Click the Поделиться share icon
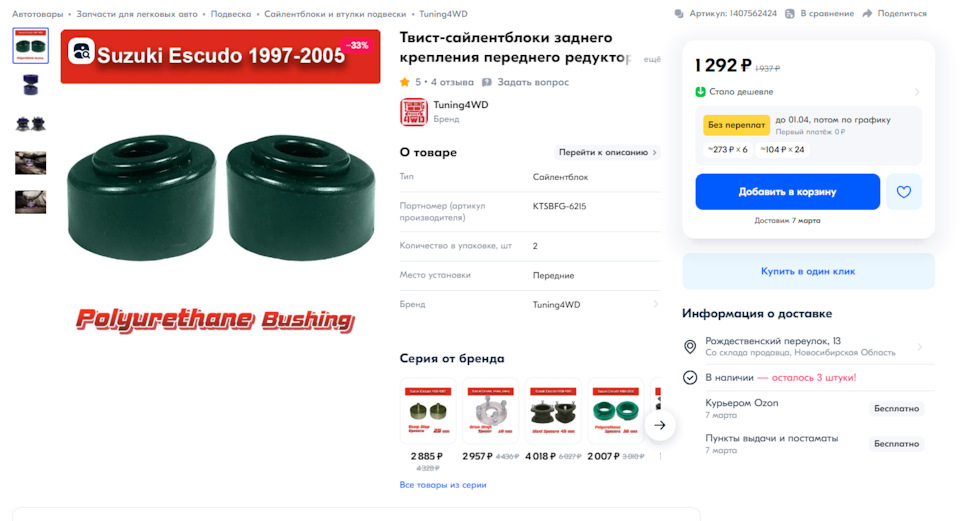Viewport: 960px width, 521px height. [x=868, y=14]
